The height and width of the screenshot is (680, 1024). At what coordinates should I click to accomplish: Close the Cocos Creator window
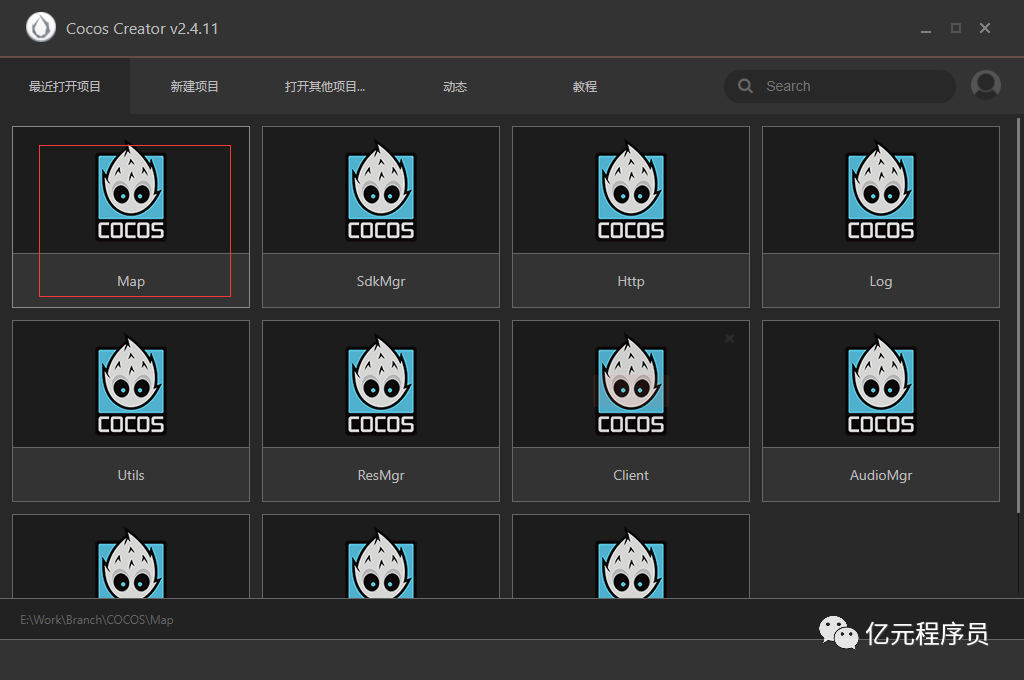point(985,28)
